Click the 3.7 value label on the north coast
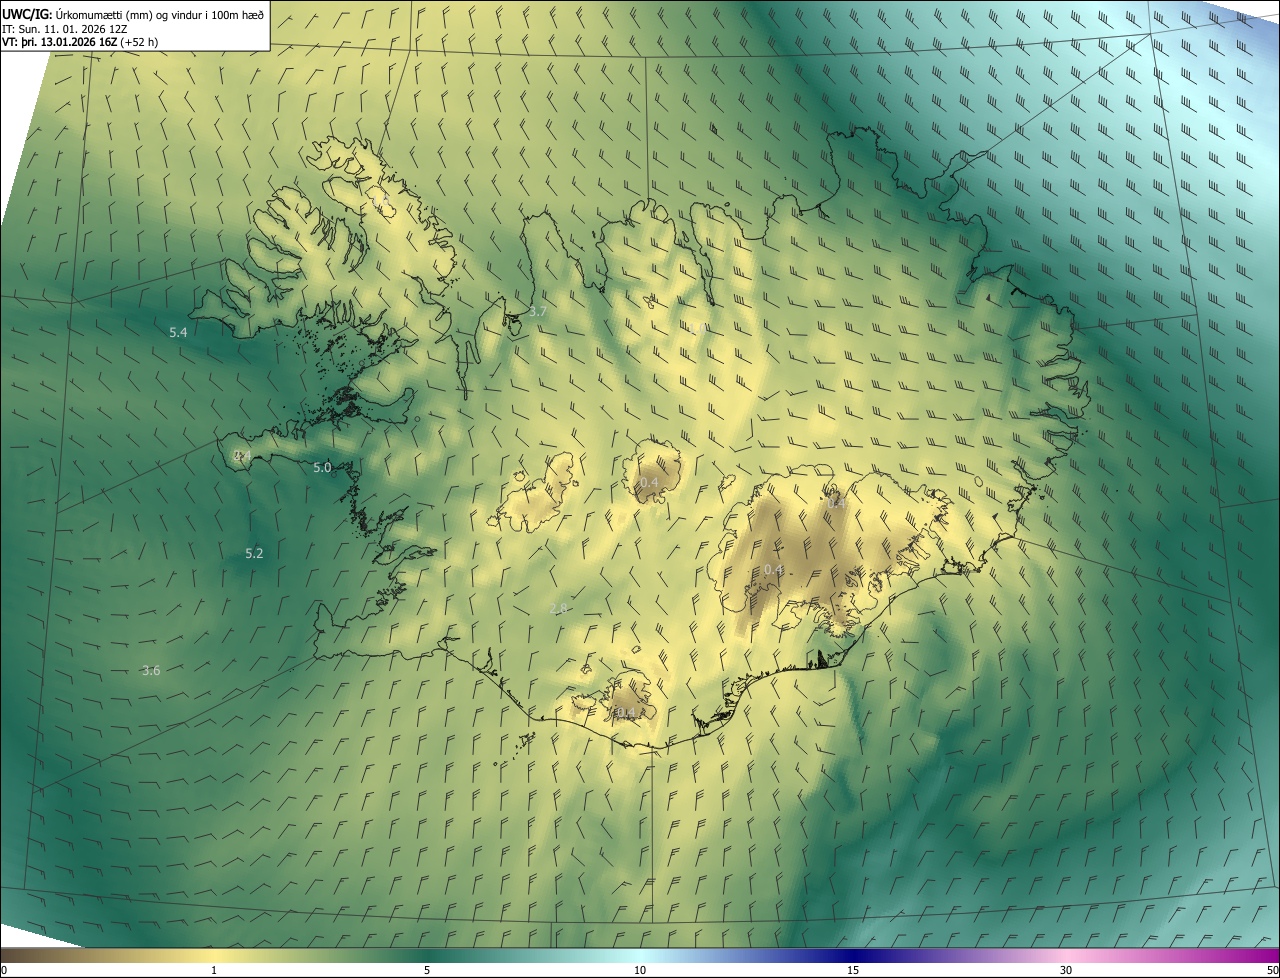 pyautogui.click(x=537, y=312)
